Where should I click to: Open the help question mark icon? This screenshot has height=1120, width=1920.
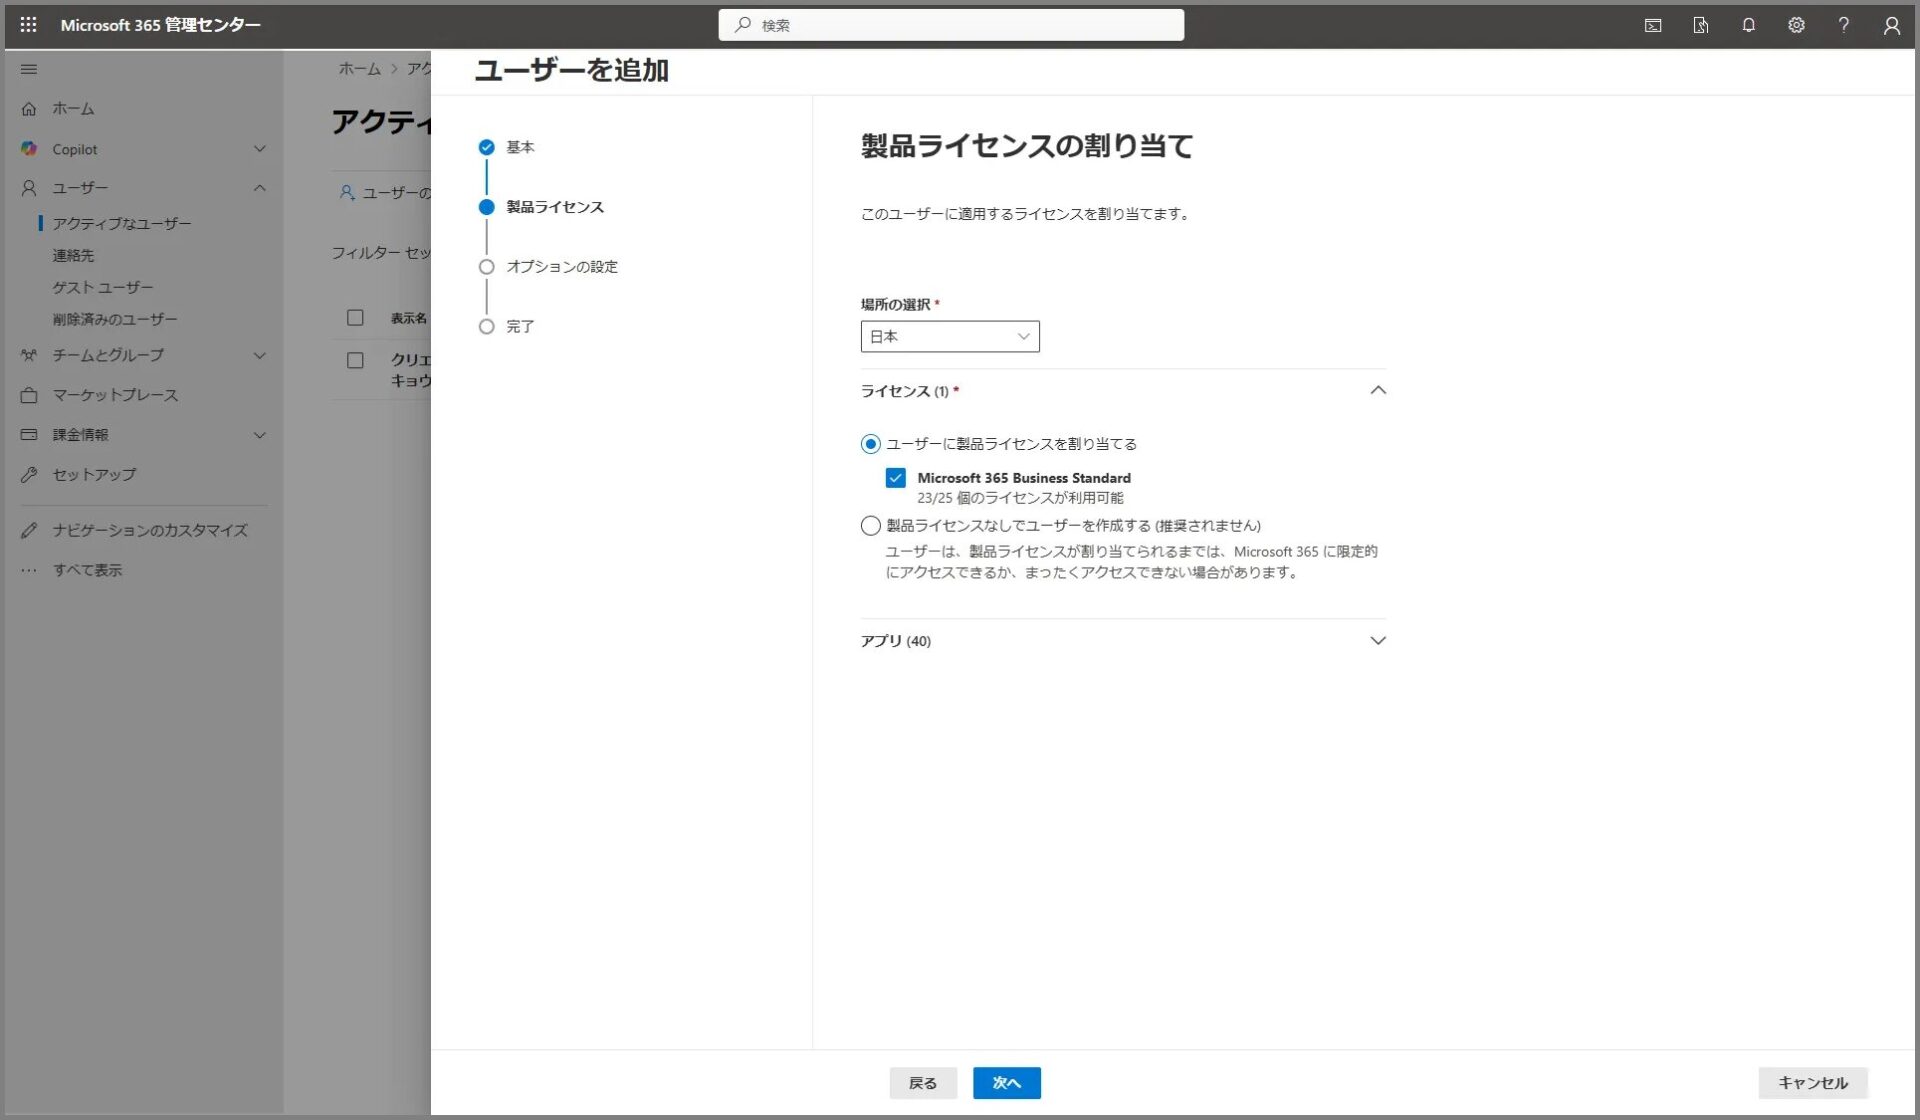1843,25
